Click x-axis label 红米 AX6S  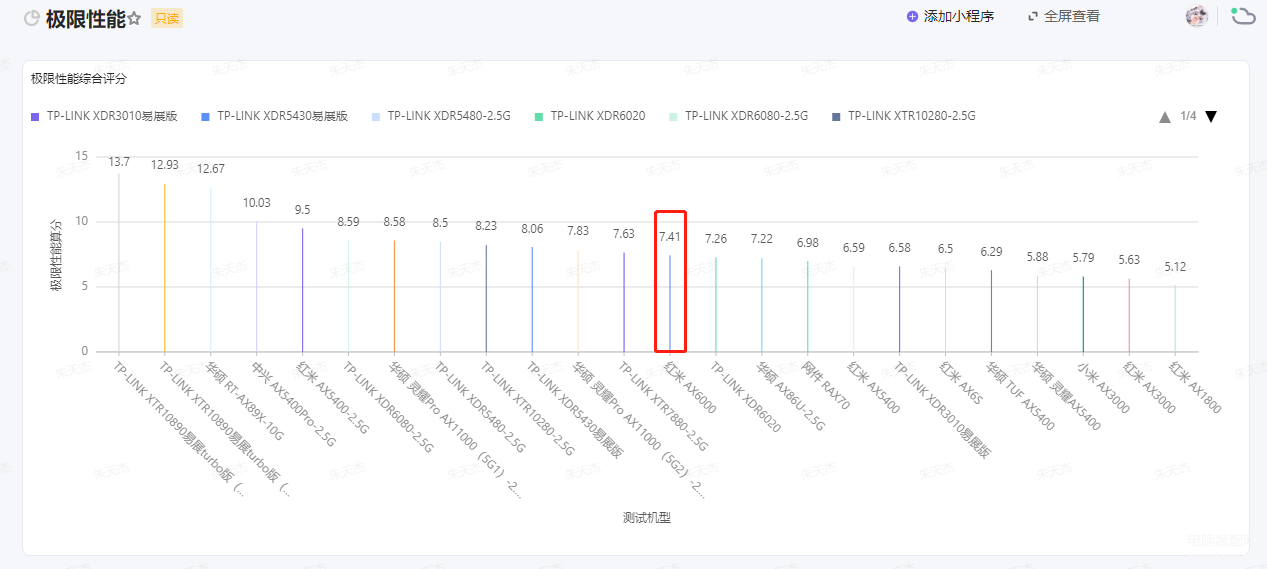960,382
